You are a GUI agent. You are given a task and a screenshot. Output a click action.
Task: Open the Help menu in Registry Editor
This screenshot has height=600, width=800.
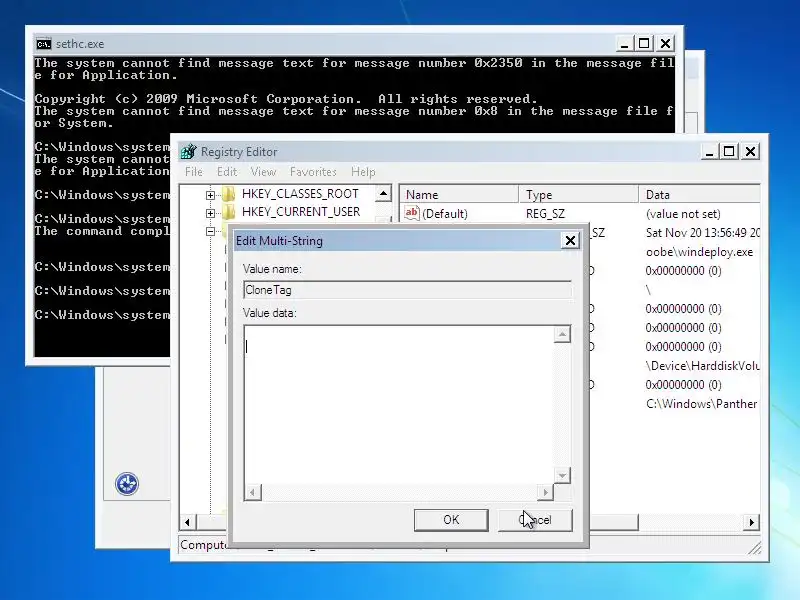coord(363,172)
